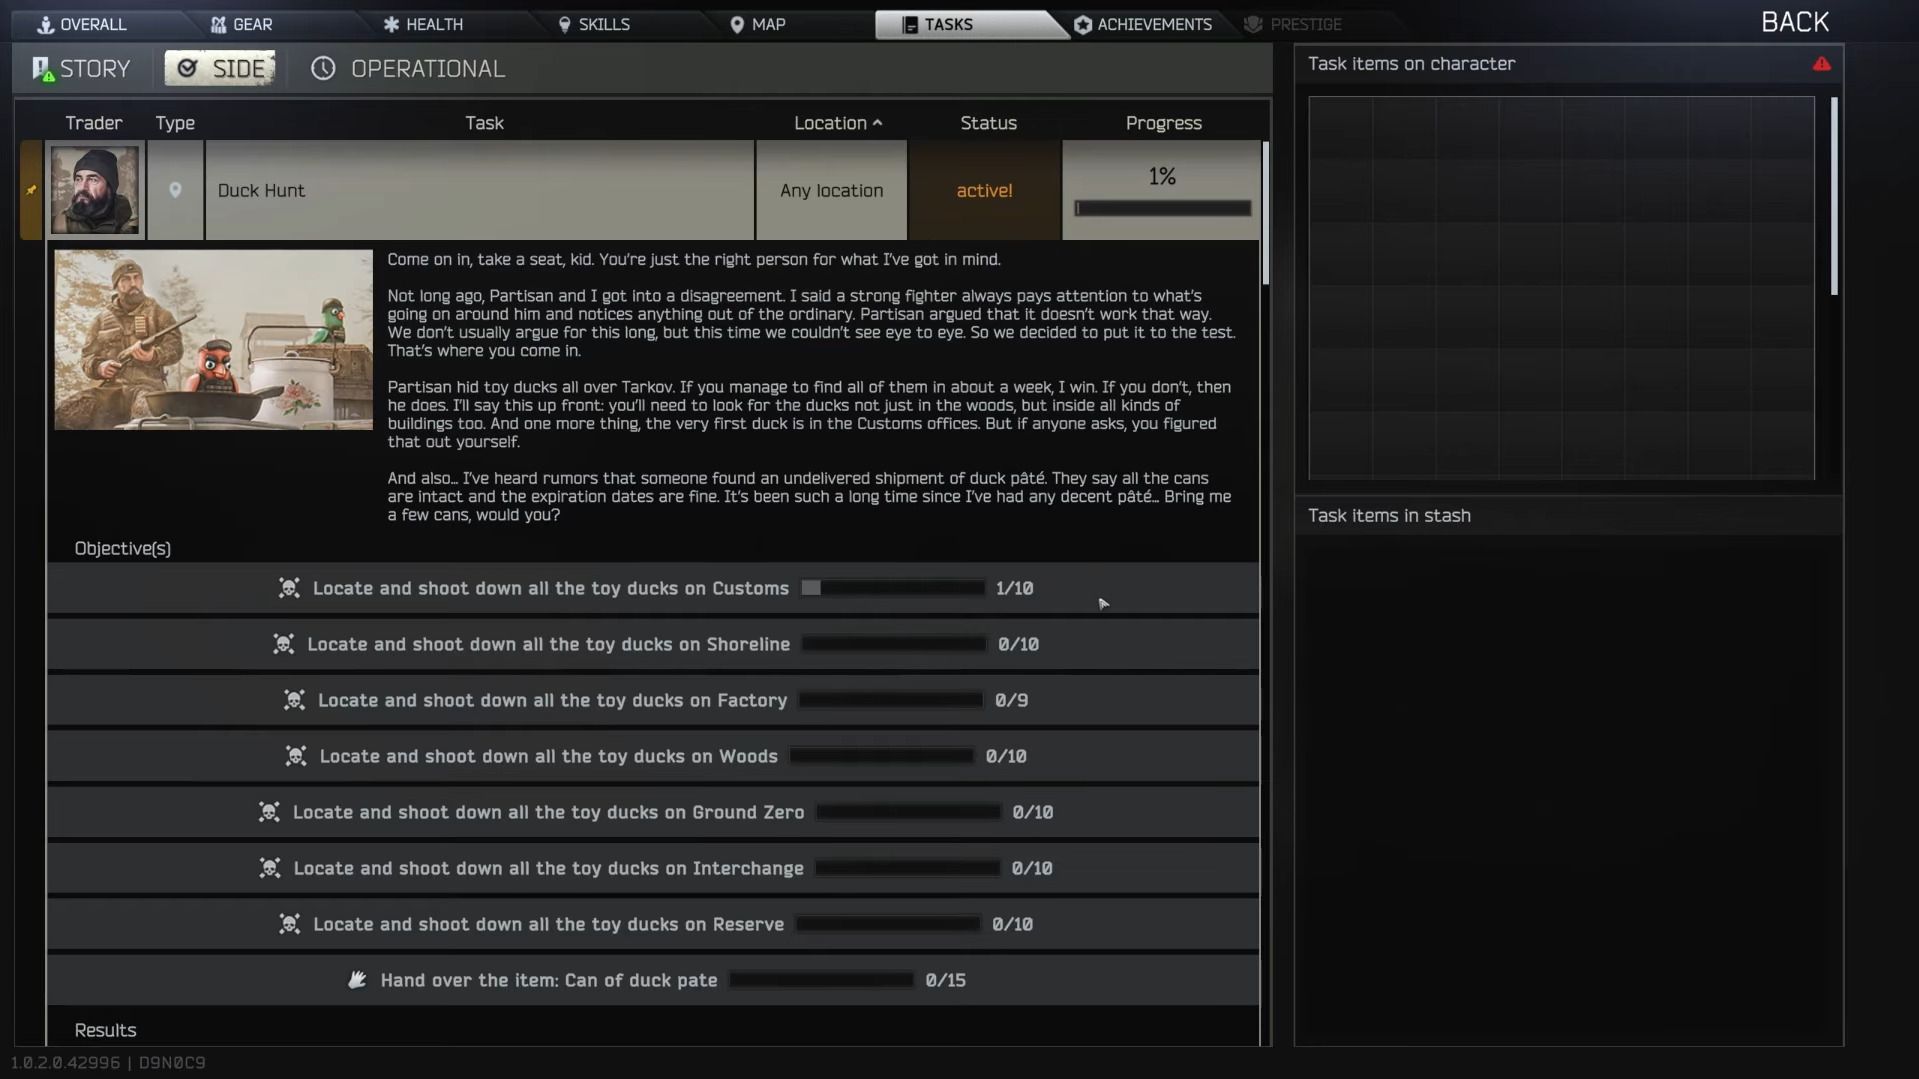Image resolution: width=1919 pixels, height=1079 pixels.
Task: Click the red warning triangle icon
Action: [1821, 64]
